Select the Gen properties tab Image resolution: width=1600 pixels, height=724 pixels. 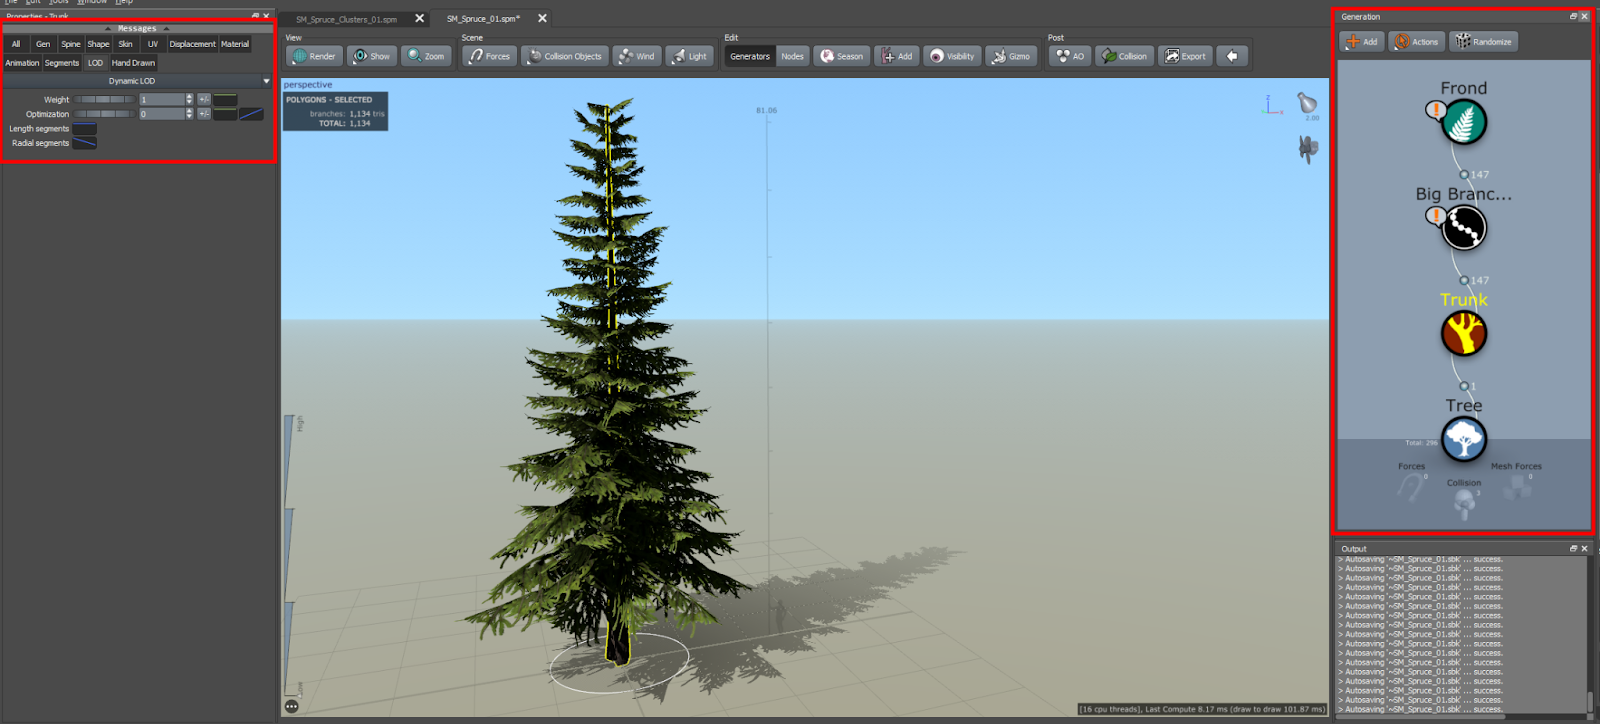click(x=43, y=44)
